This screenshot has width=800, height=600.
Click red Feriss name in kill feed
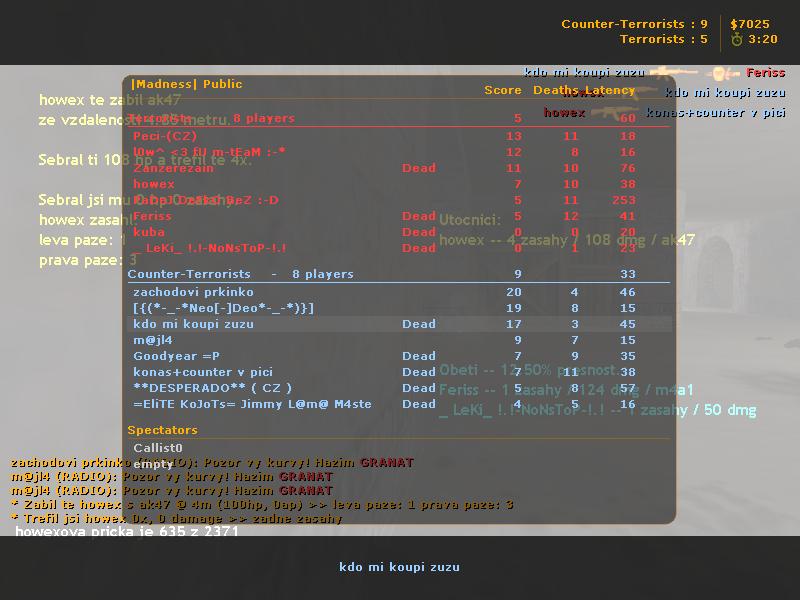tap(765, 72)
